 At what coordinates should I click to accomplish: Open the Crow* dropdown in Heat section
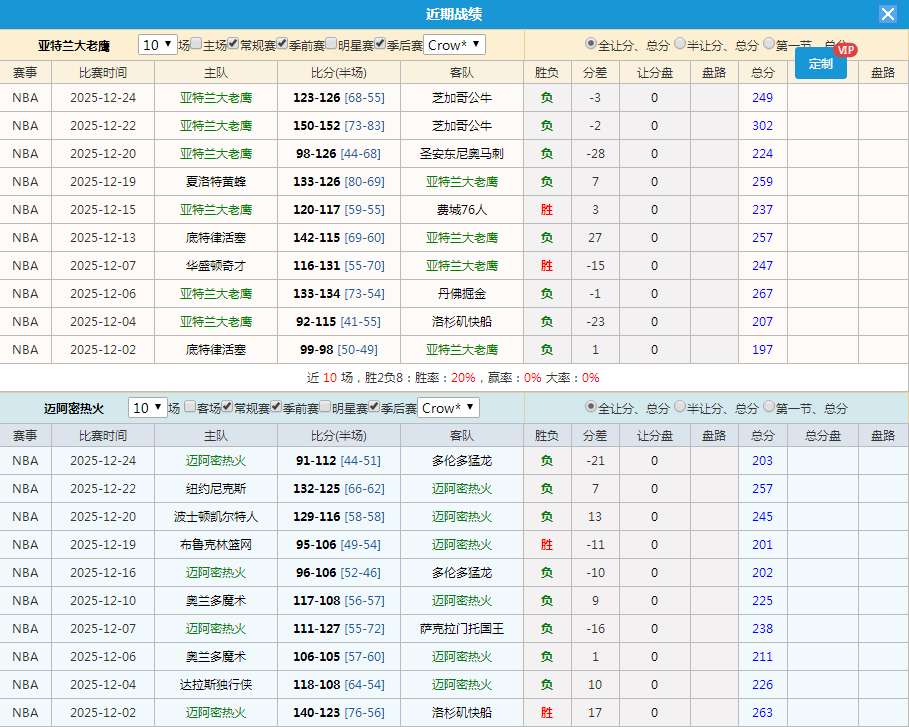[x=449, y=408]
